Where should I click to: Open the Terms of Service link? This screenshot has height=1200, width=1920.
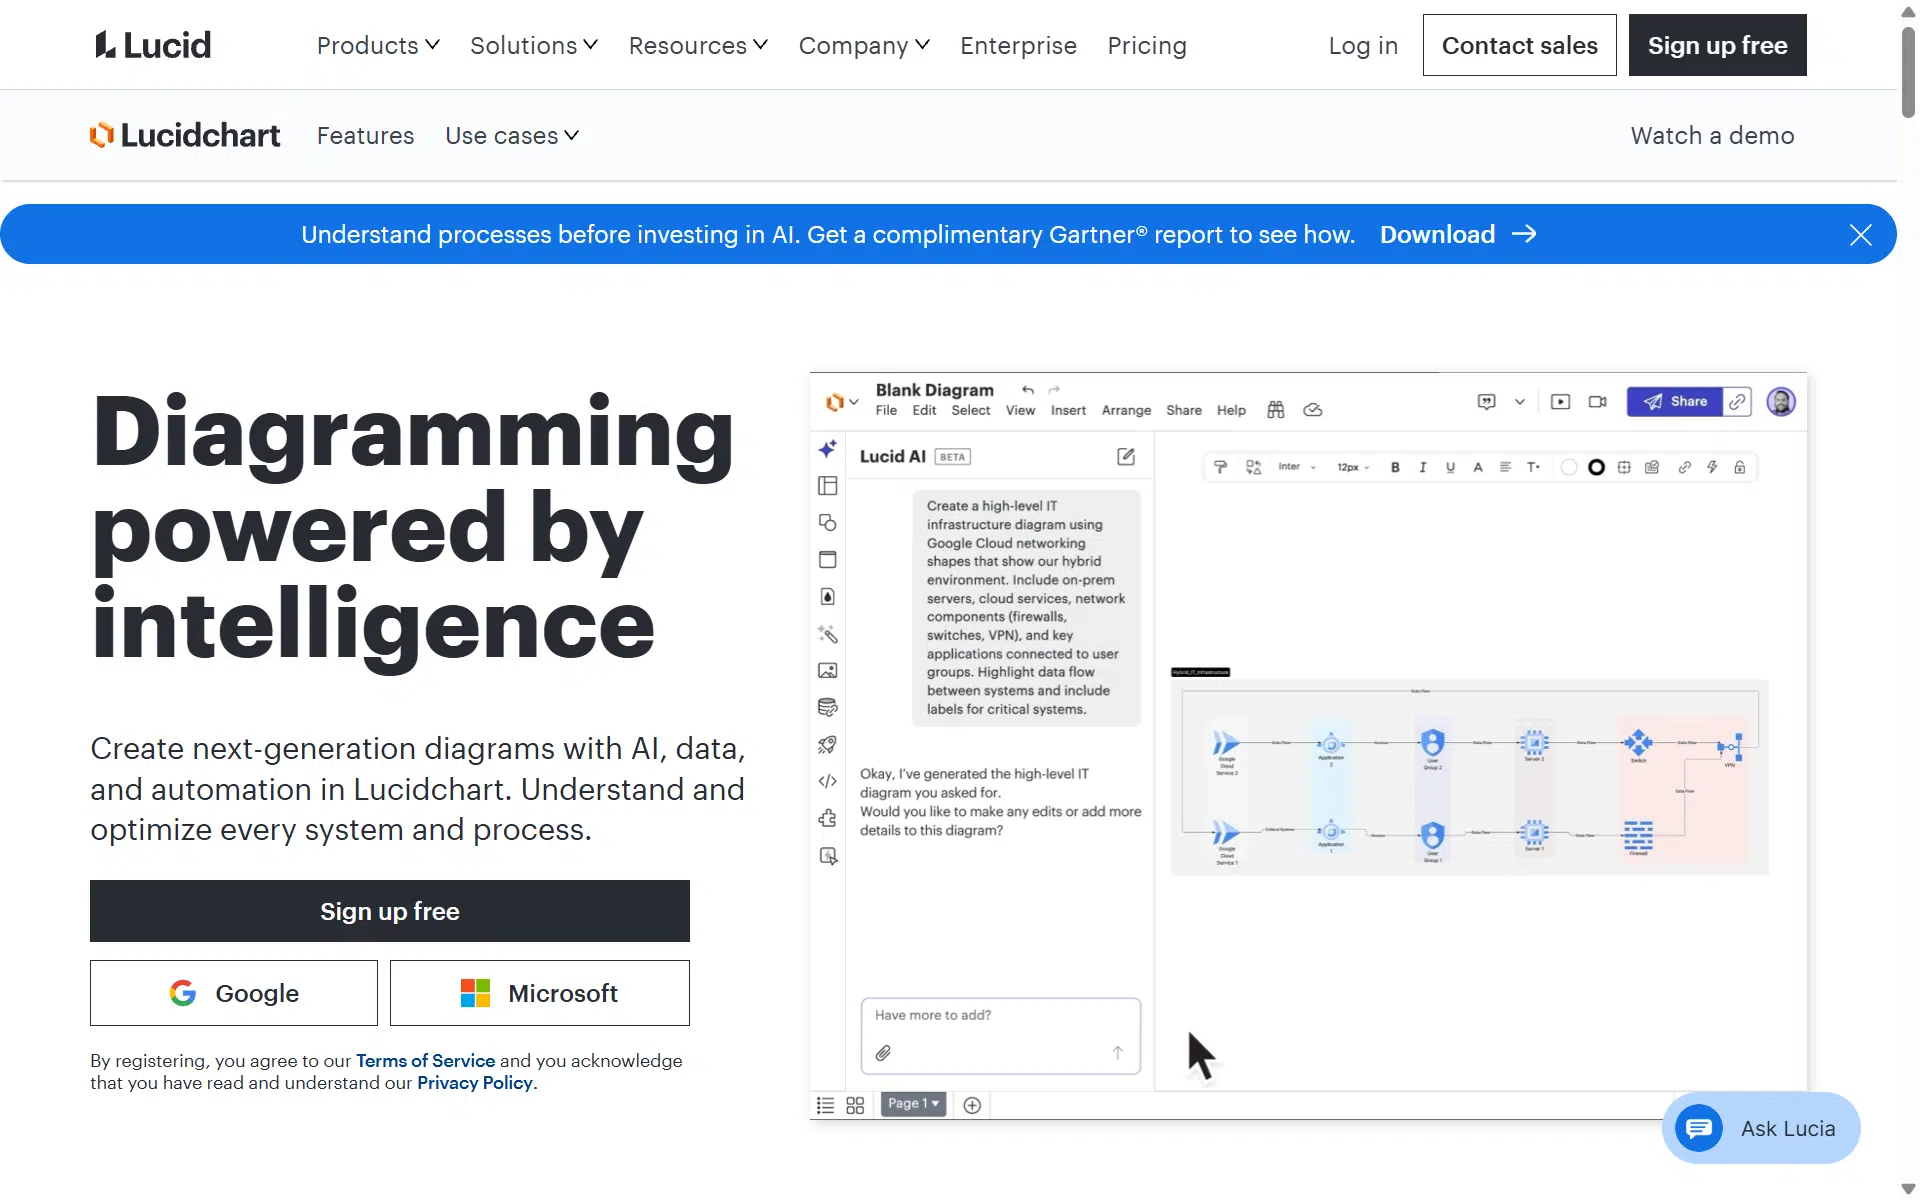(425, 1061)
